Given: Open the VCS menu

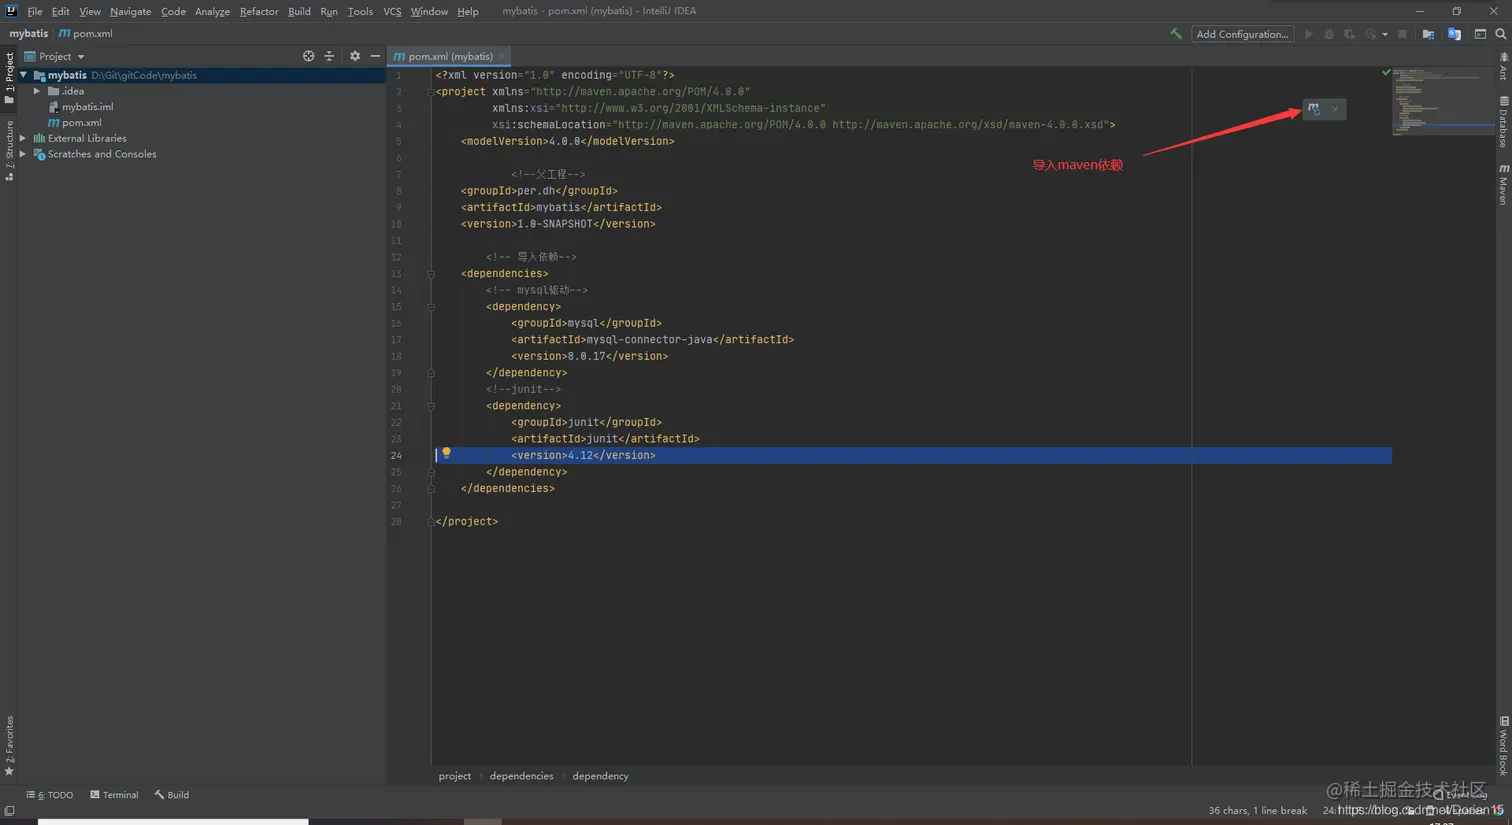Looking at the screenshot, I should (x=392, y=11).
